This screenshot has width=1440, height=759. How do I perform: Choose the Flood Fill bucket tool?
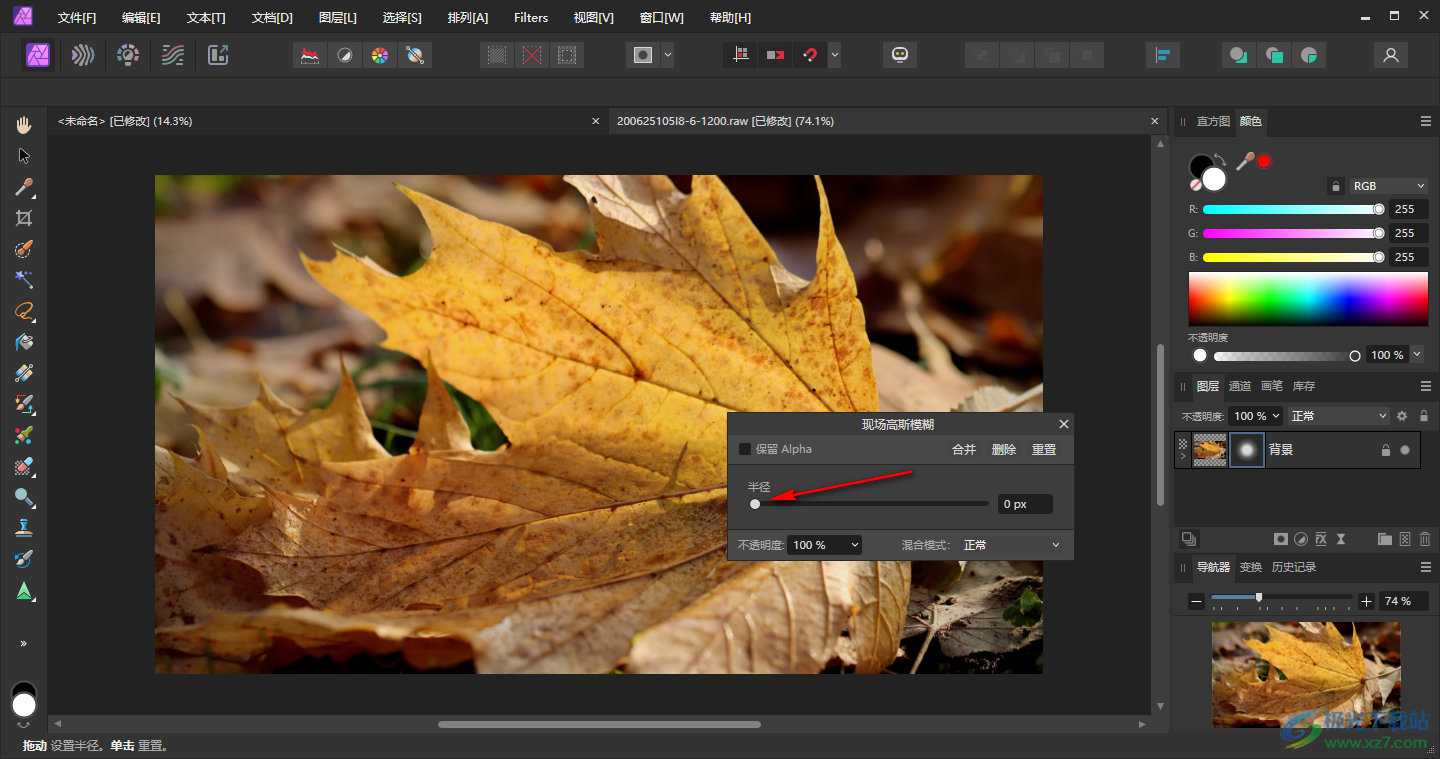(x=24, y=342)
